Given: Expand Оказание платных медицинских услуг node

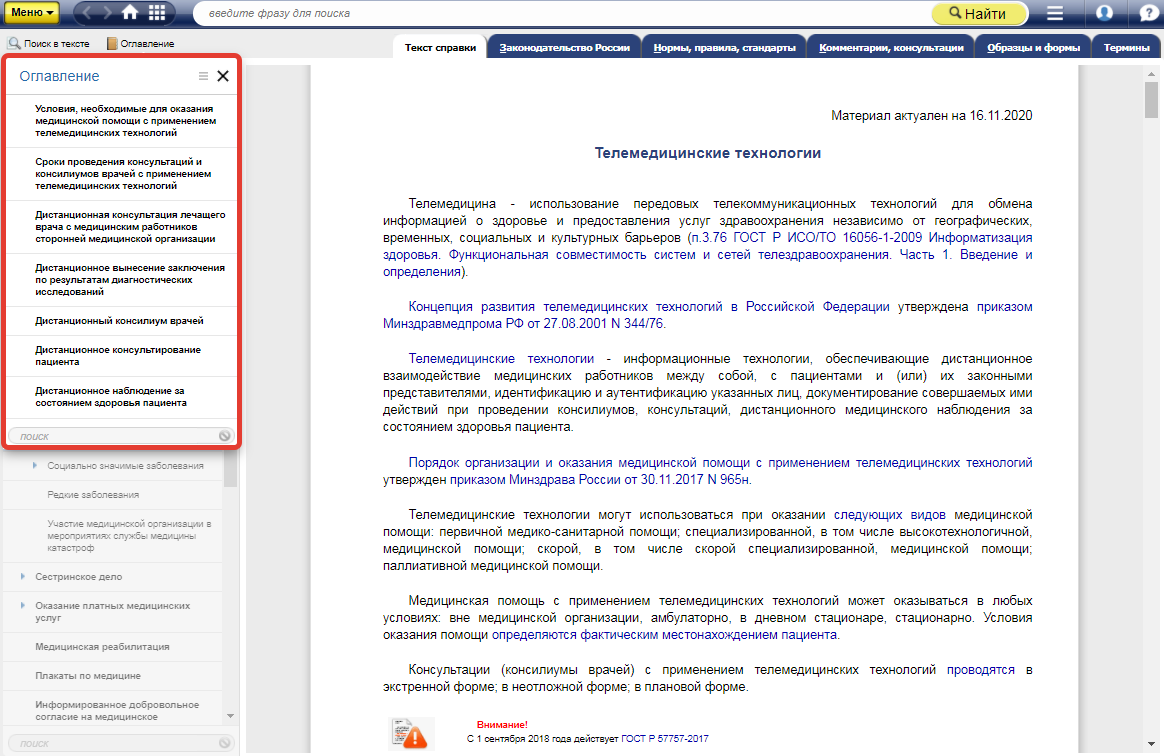Looking at the screenshot, I should click(x=23, y=606).
